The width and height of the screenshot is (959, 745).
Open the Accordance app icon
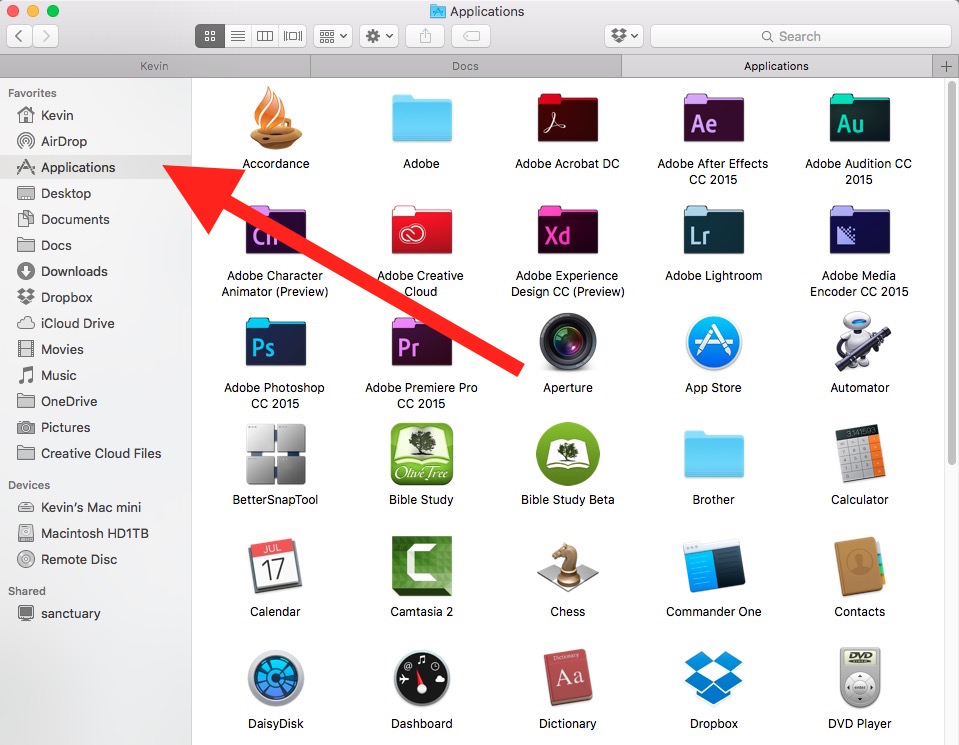(275, 119)
